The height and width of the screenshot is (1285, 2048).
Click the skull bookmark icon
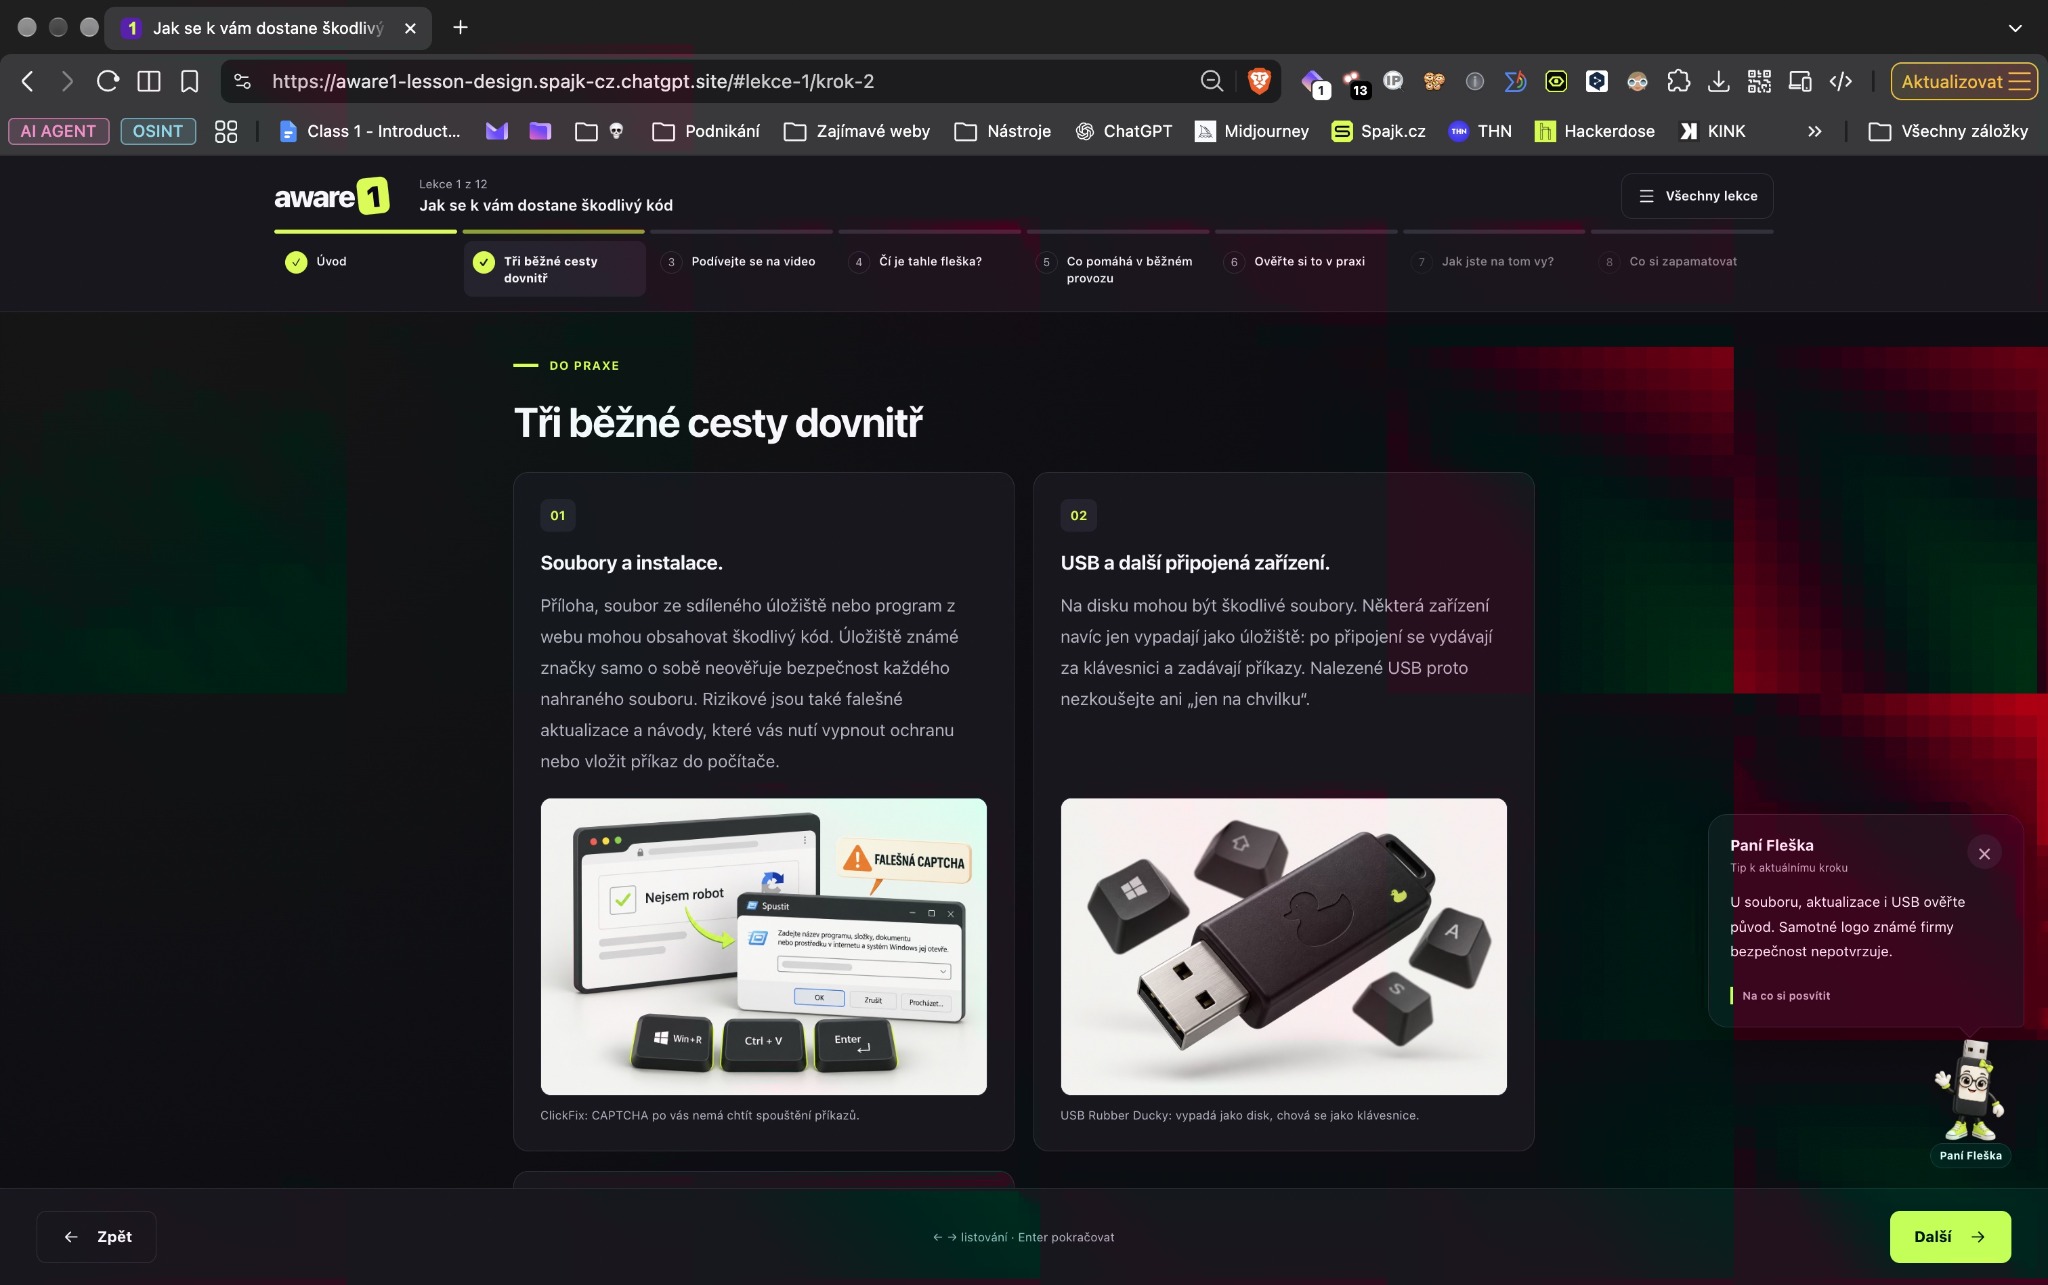tap(617, 131)
